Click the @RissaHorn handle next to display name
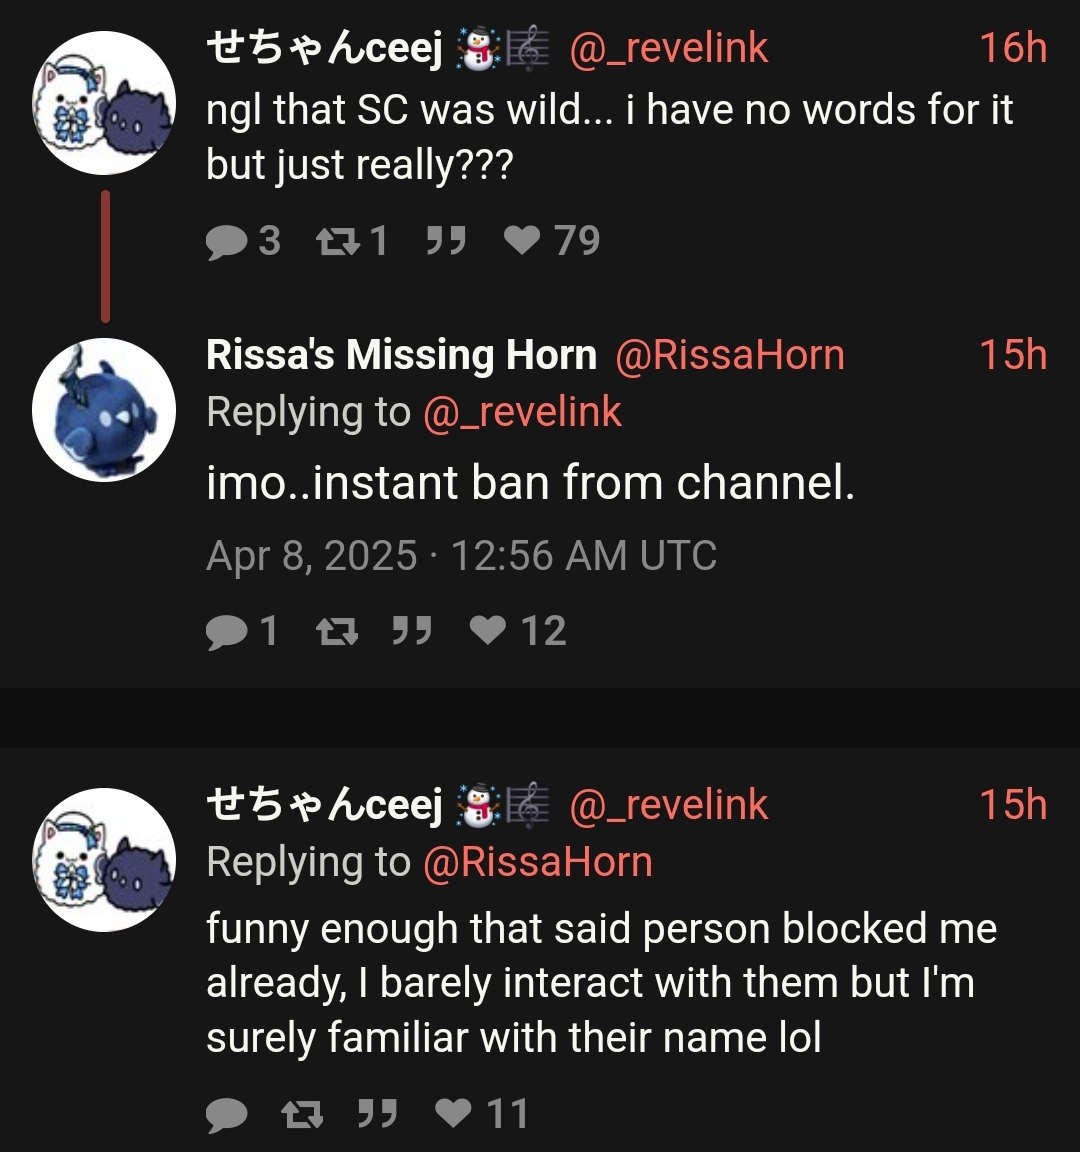The image size is (1080, 1152). click(729, 355)
